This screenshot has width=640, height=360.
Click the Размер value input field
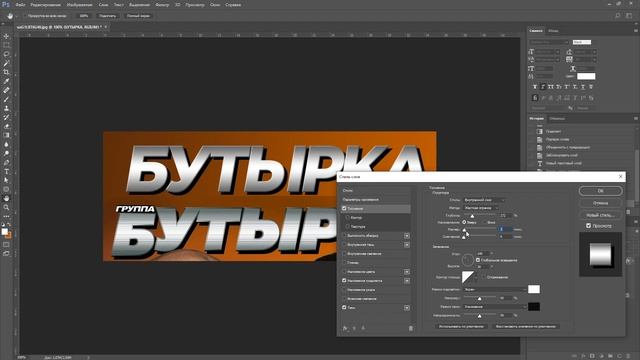point(505,229)
